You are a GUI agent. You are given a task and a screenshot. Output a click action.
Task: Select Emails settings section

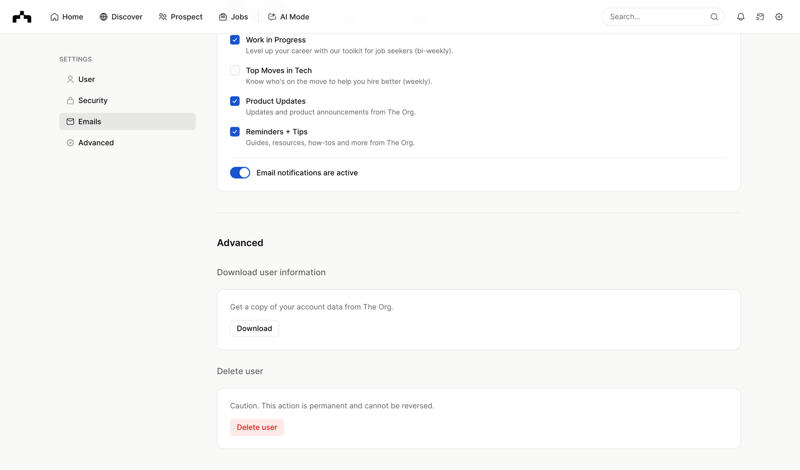coord(128,121)
